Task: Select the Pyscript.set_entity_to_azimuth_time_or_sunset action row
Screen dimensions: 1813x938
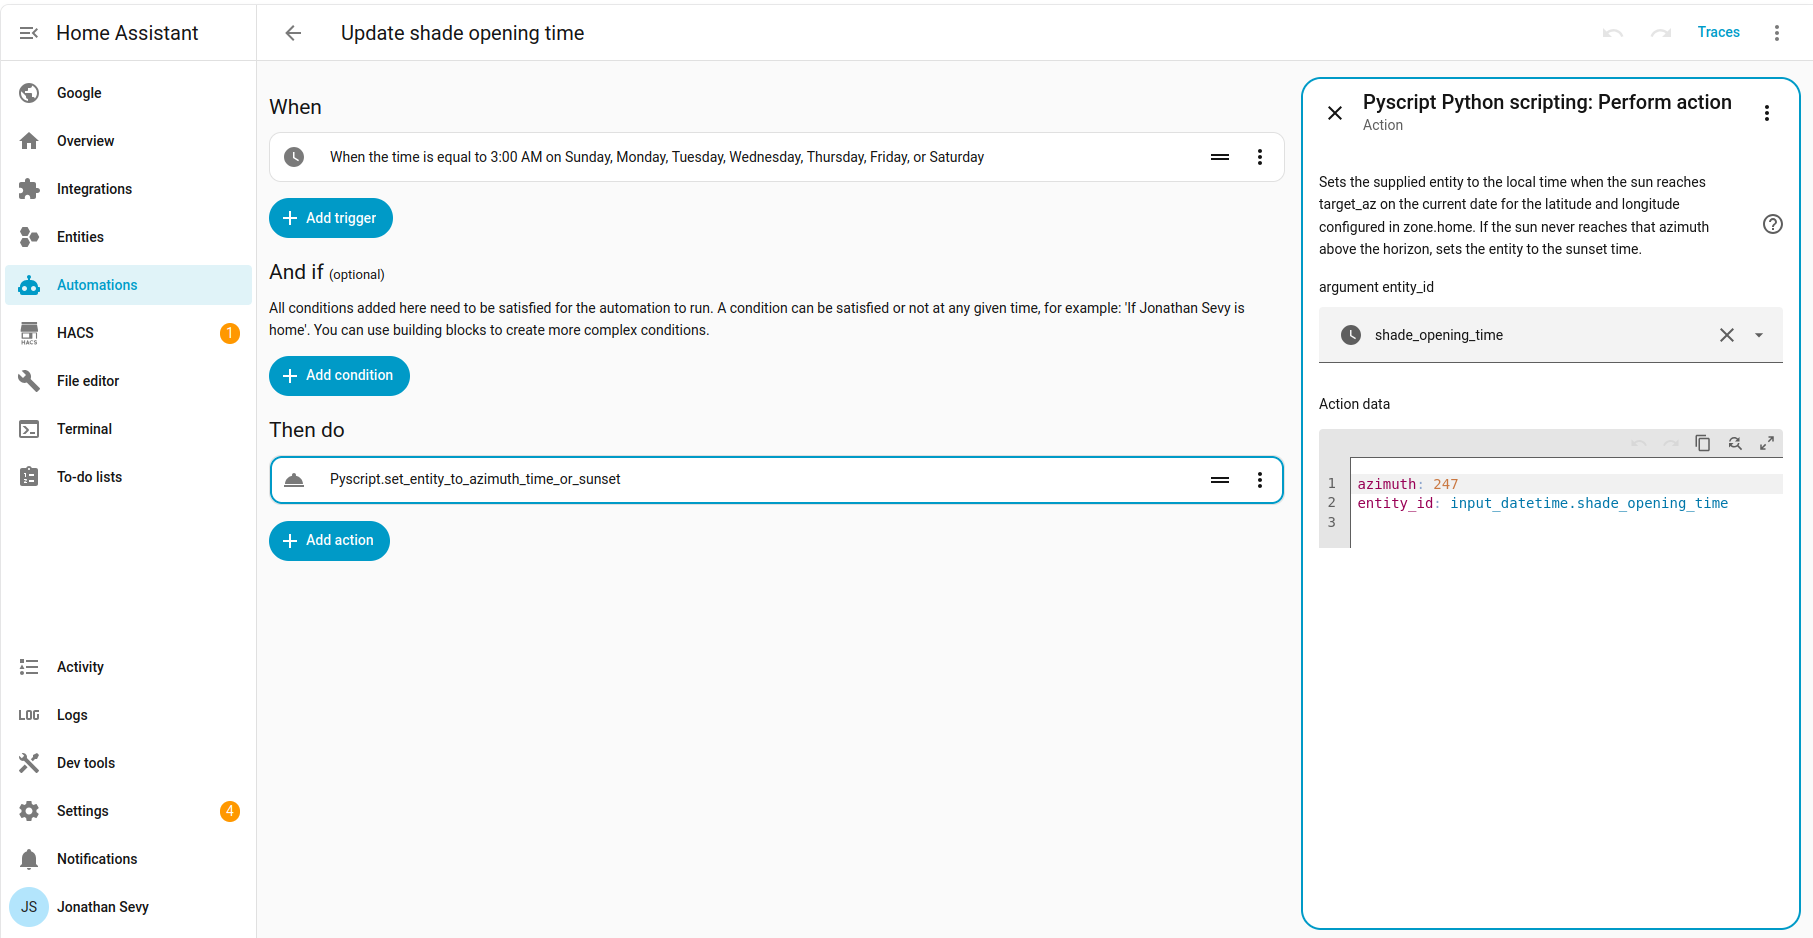Action: pyautogui.click(x=776, y=480)
